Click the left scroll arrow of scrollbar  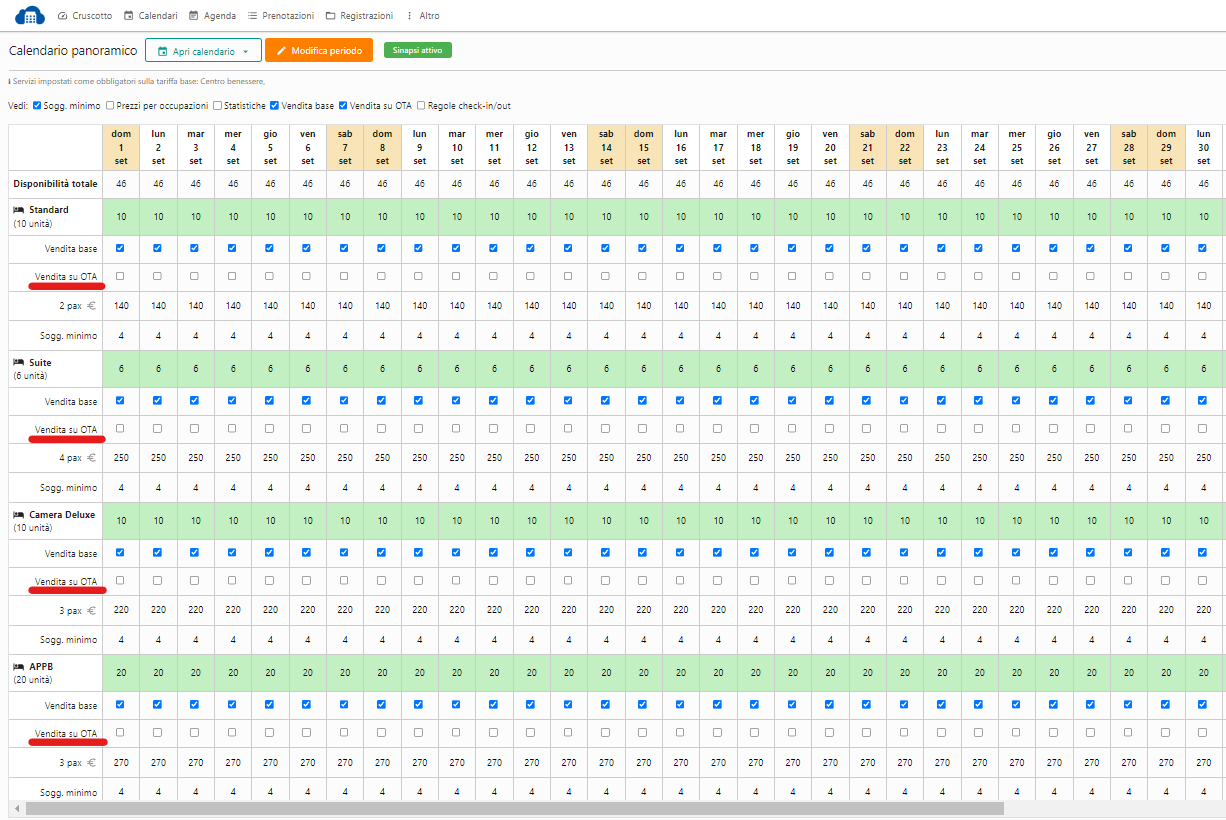[16, 808]
